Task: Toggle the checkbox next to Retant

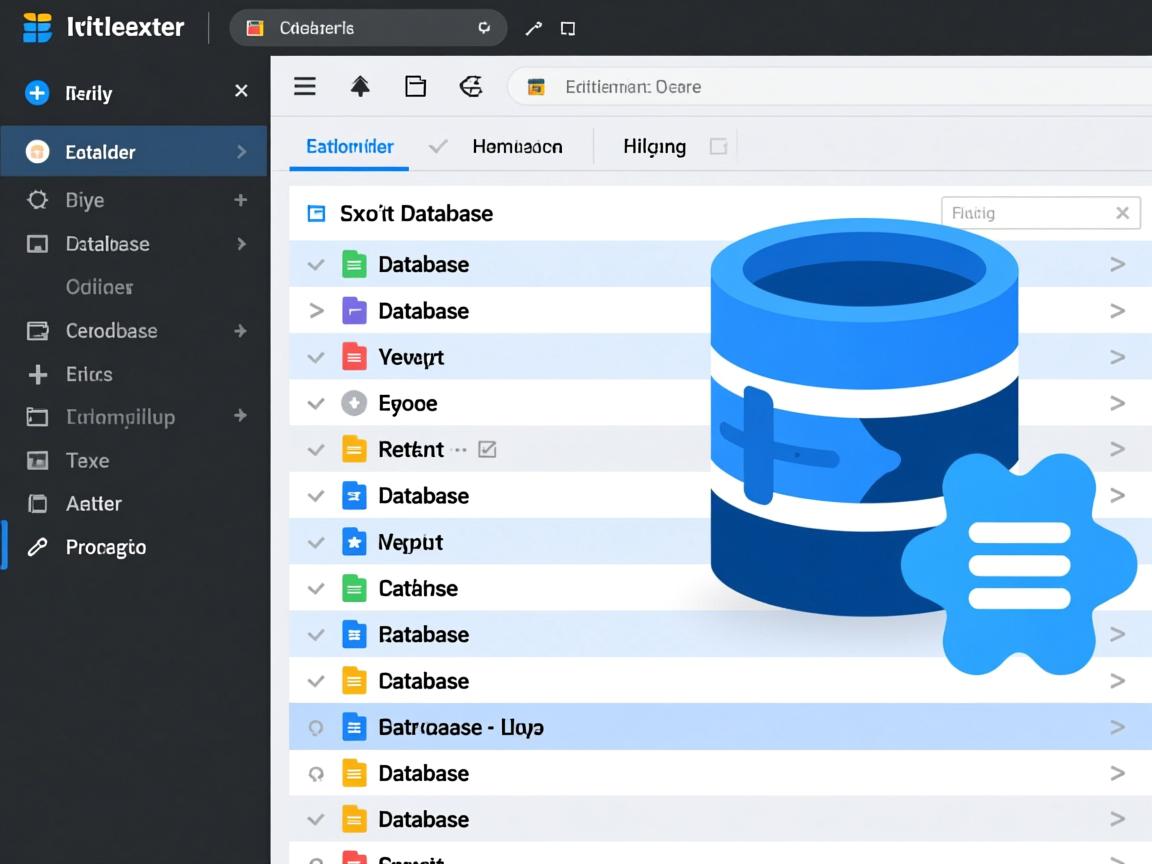Action: [x=487, y=450]
